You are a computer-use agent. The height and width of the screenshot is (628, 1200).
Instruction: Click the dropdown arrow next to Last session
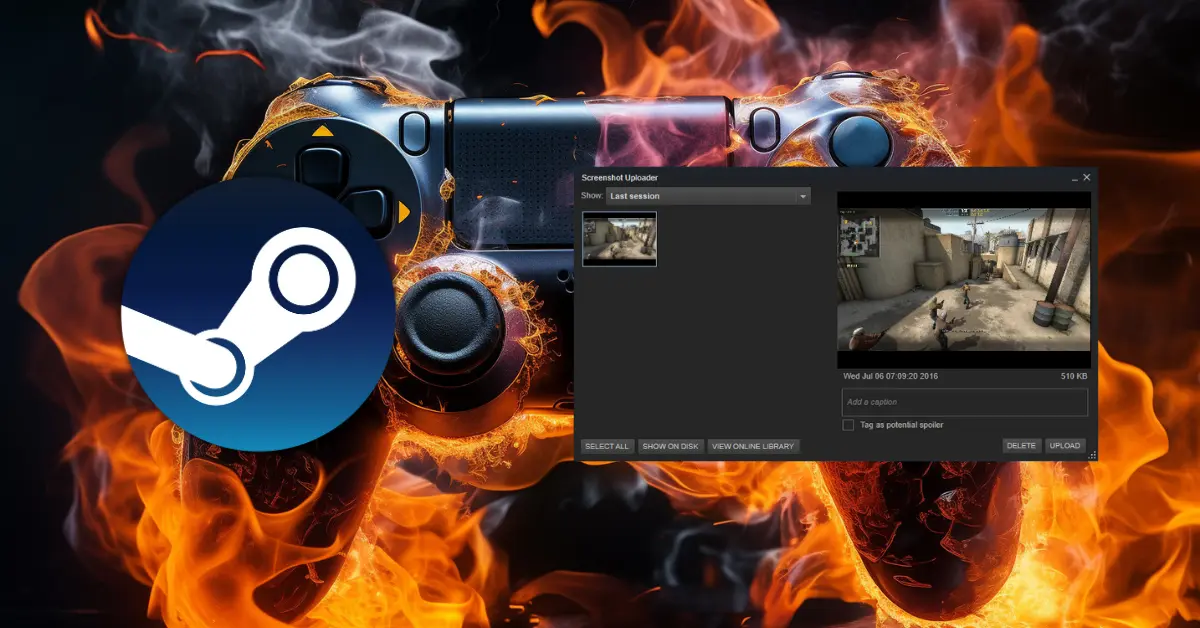[x=802, y=196]
